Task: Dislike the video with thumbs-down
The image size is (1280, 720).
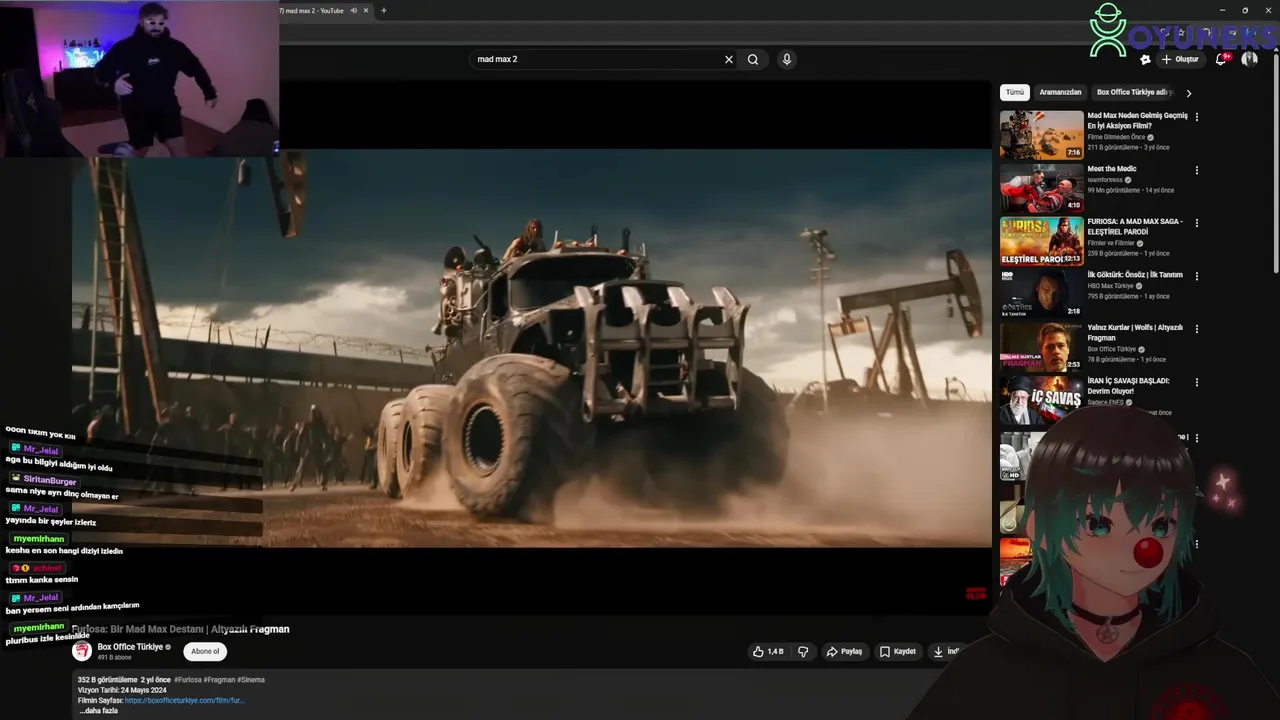Action: point(803,651)
